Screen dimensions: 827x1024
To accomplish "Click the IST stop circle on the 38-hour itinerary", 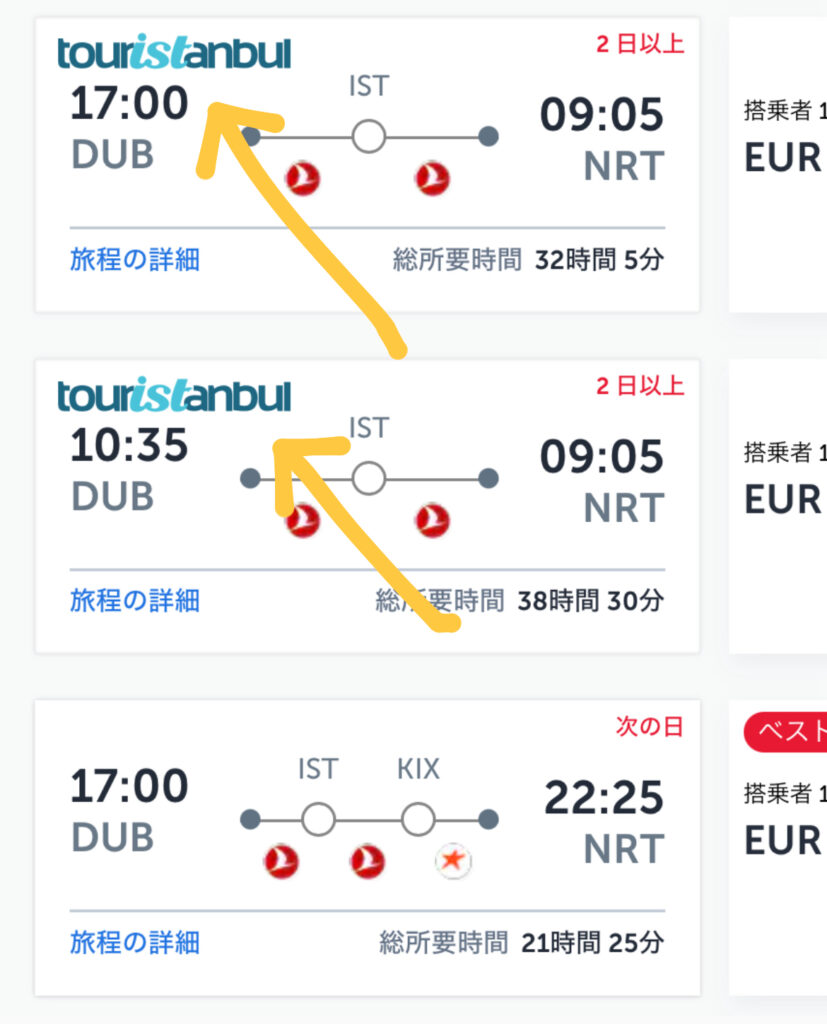I will (x=369, y=478).
